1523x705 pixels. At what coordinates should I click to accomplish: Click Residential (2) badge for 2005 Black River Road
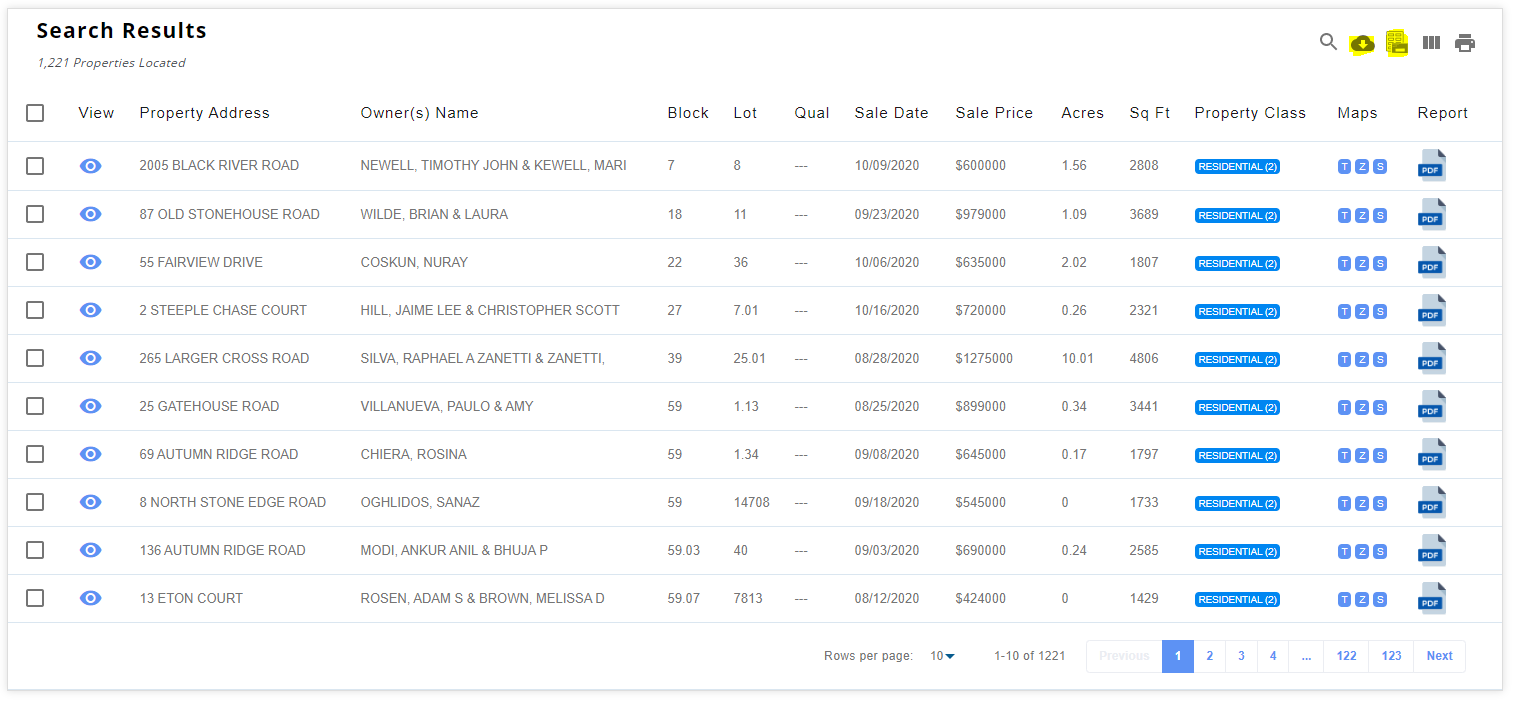(1237, 166)
